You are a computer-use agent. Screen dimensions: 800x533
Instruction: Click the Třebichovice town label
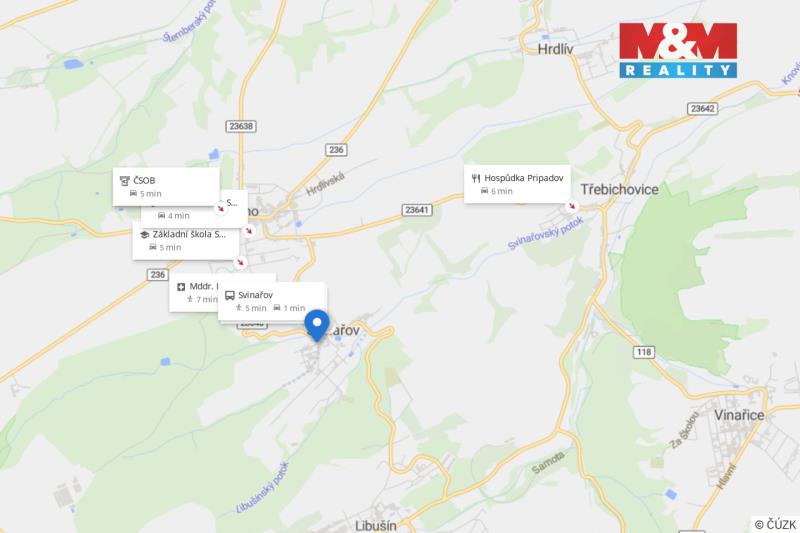[619, 189]
